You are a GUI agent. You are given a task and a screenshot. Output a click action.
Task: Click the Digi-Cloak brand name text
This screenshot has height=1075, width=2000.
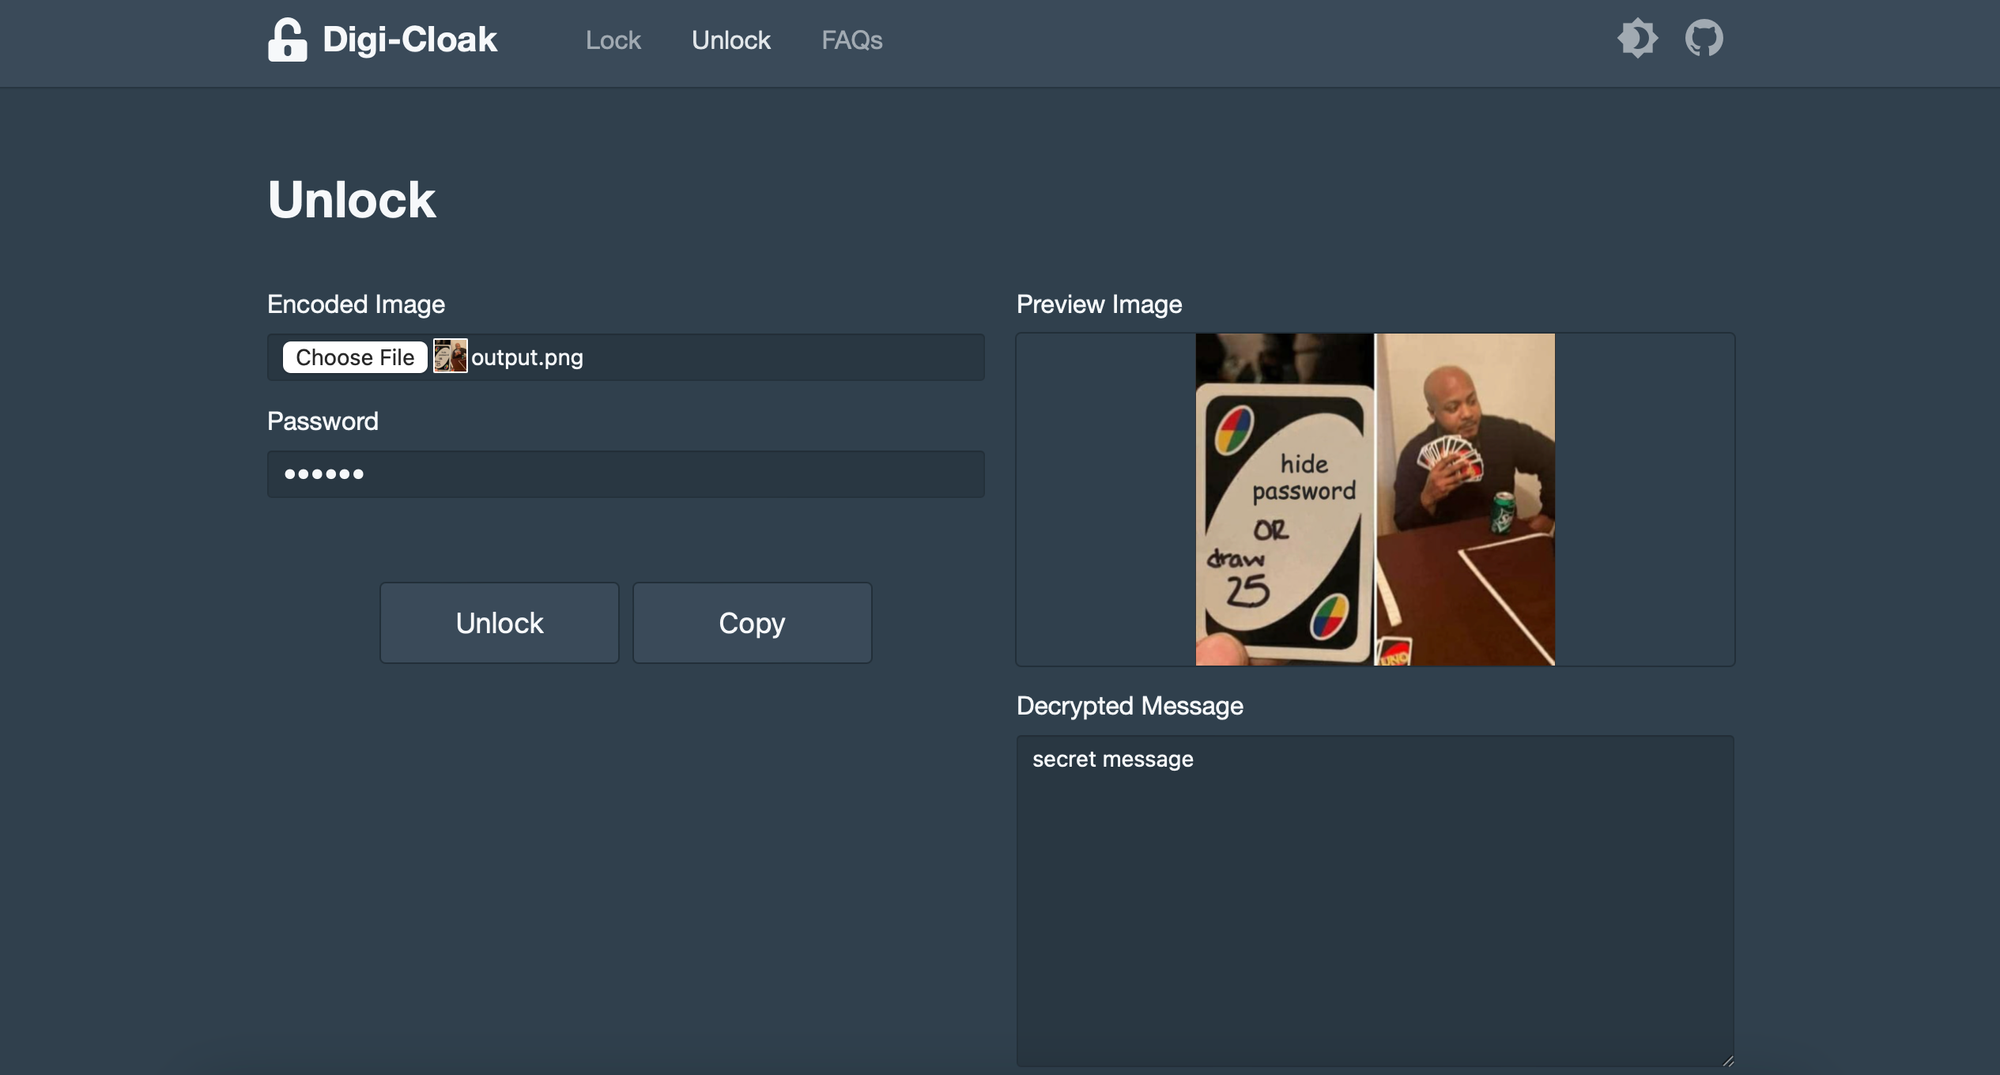tap(409, 40)
